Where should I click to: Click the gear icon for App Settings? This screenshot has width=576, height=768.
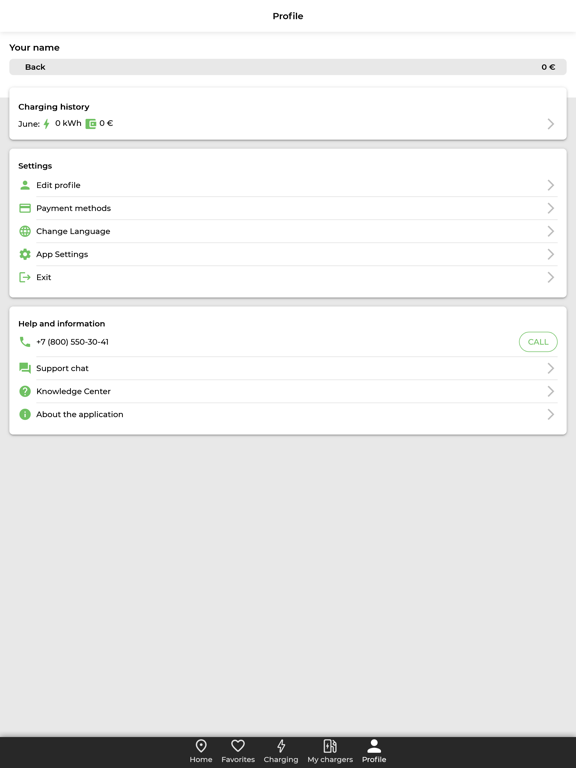24,254
